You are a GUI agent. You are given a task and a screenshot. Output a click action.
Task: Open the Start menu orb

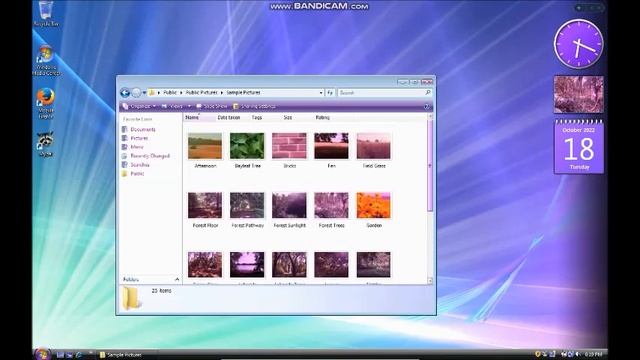pyautogui.click(x=42, y=354)
